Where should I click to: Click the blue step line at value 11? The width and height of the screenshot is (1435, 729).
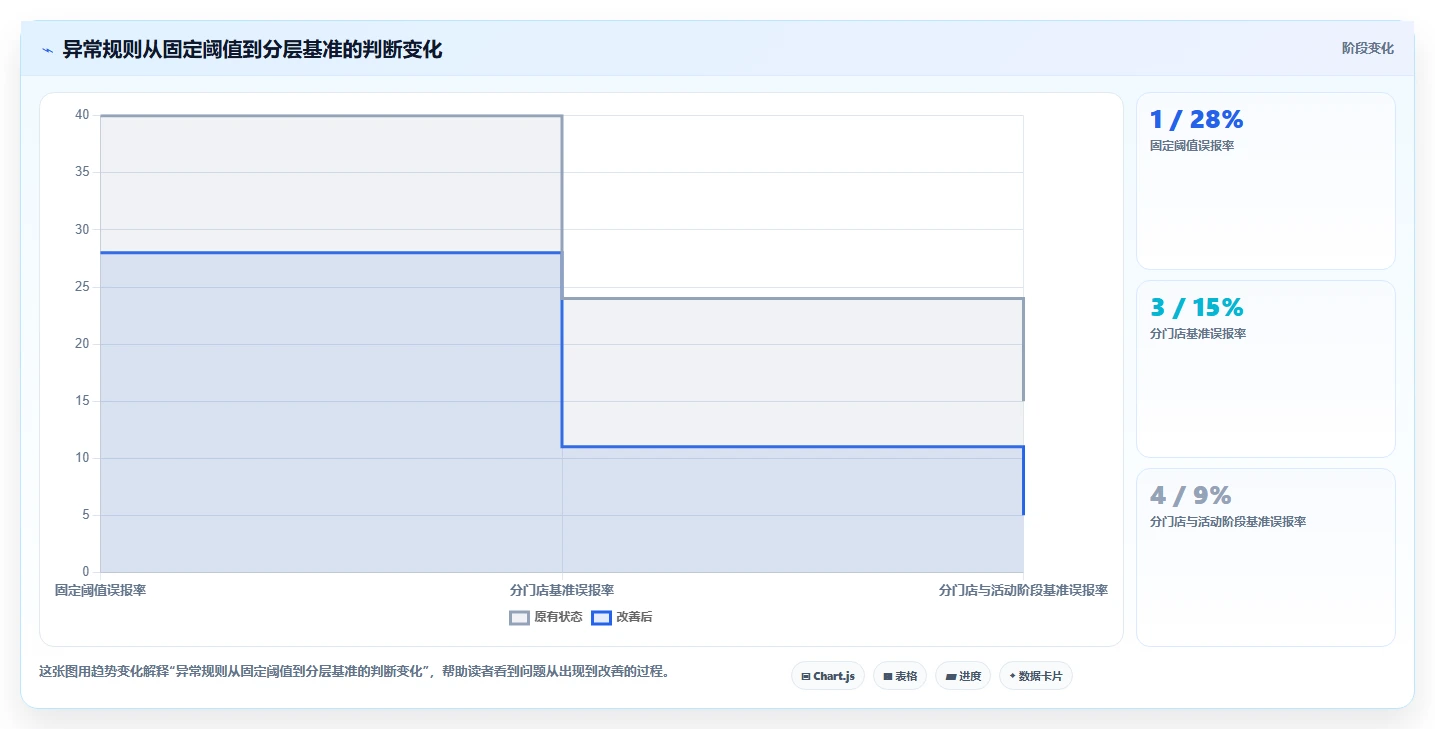[x=792, y=446]
